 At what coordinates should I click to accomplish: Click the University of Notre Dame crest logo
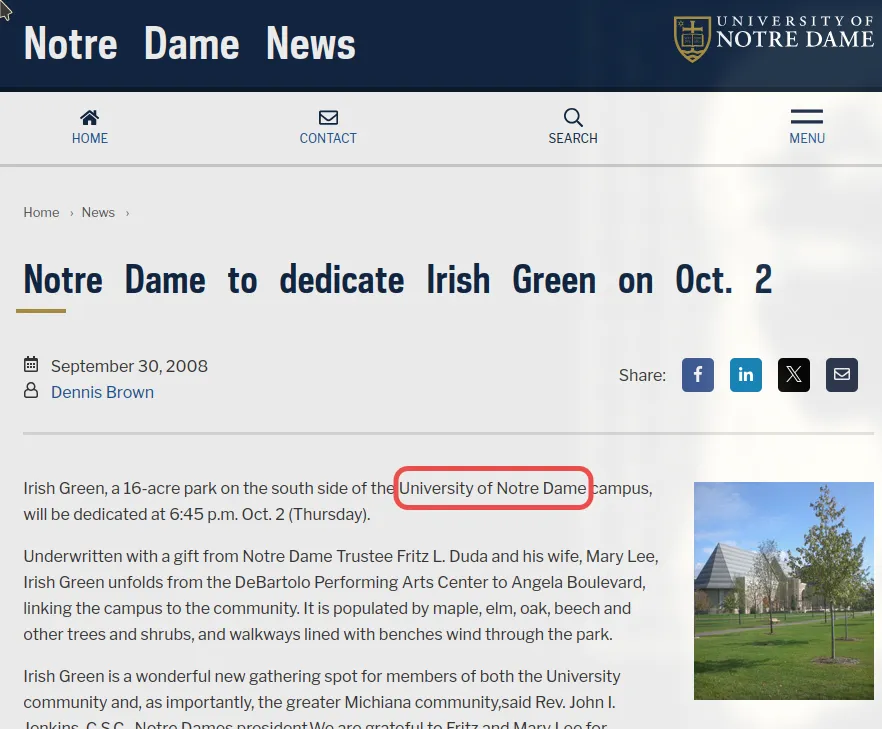coord(692,38)
